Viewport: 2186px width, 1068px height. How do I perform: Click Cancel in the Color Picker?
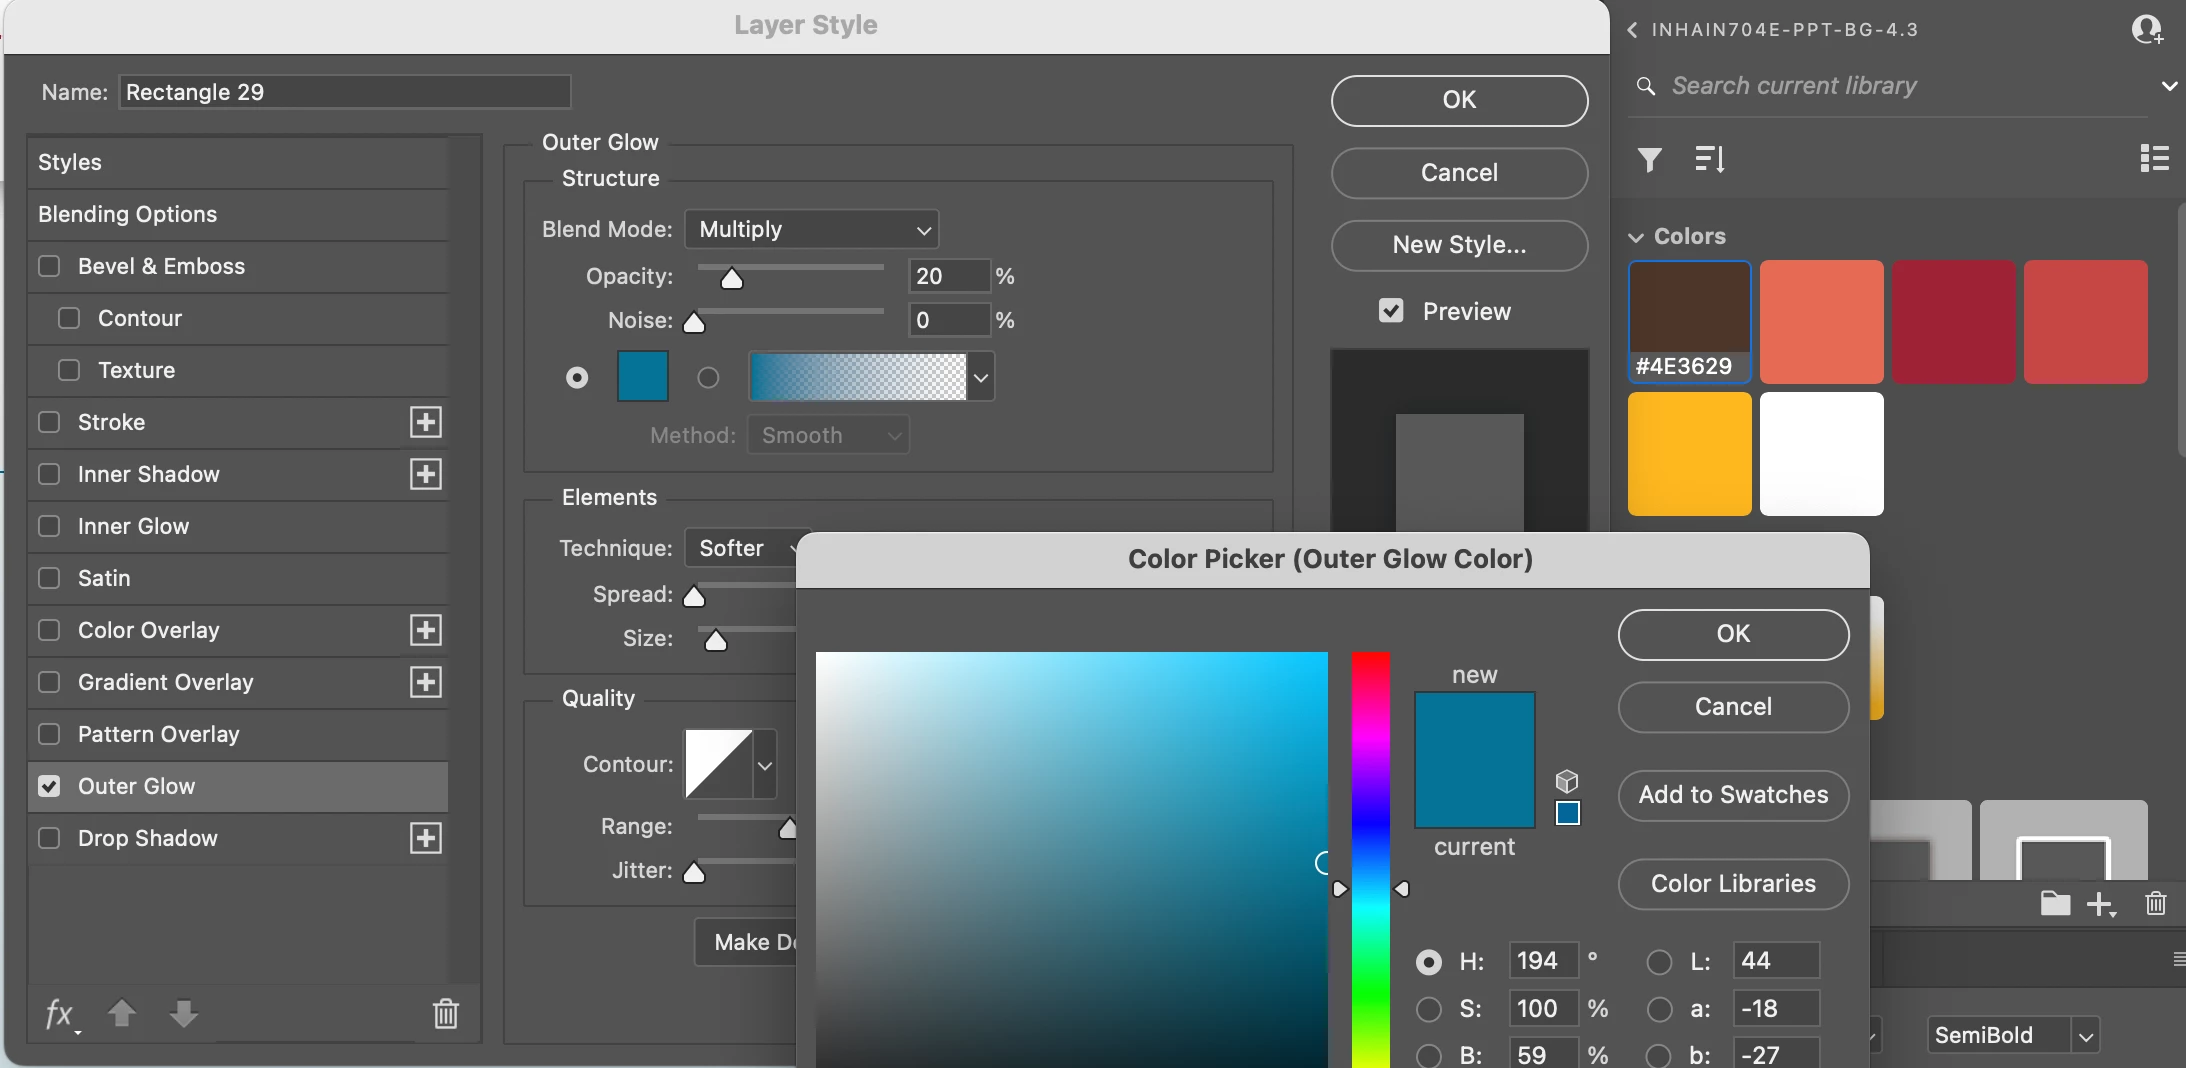pyautogui.click(x=1733, y=707)
